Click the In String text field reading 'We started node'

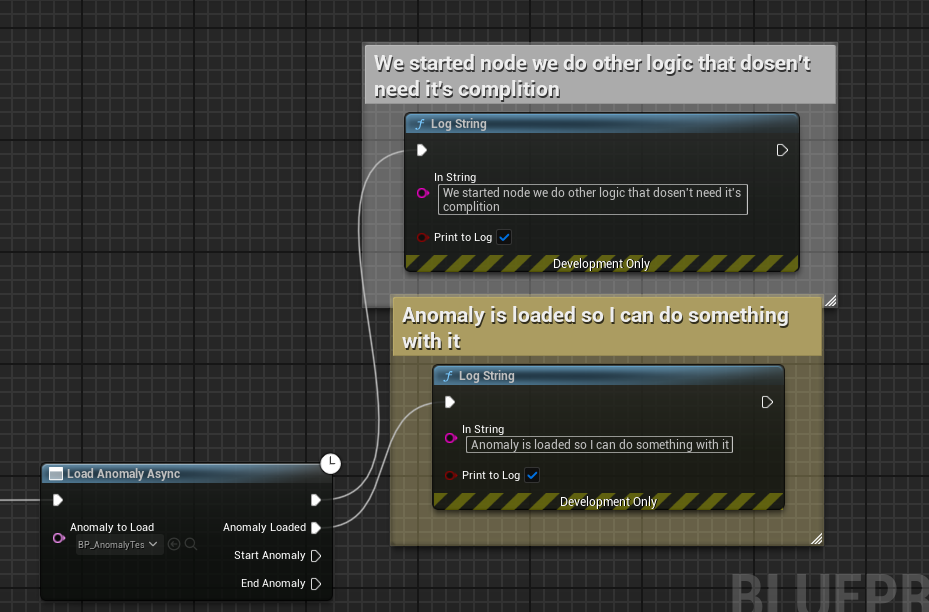pyautogui.click(x=592, y=199)
